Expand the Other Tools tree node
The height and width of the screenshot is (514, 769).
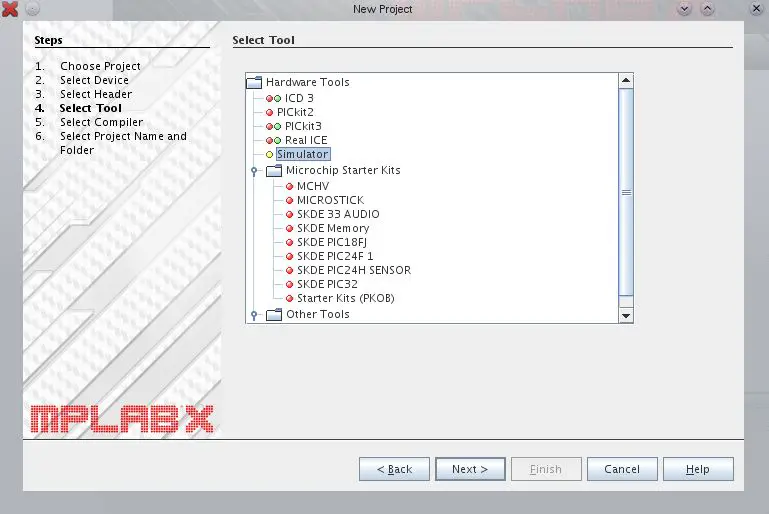[x=254, y=315]
